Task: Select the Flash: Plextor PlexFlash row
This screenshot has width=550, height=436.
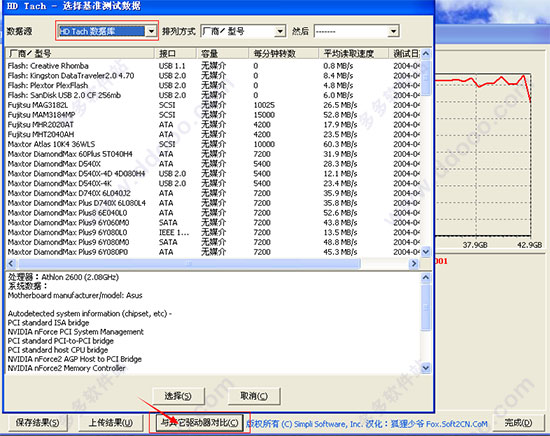Action: click(x=213, y=85)
